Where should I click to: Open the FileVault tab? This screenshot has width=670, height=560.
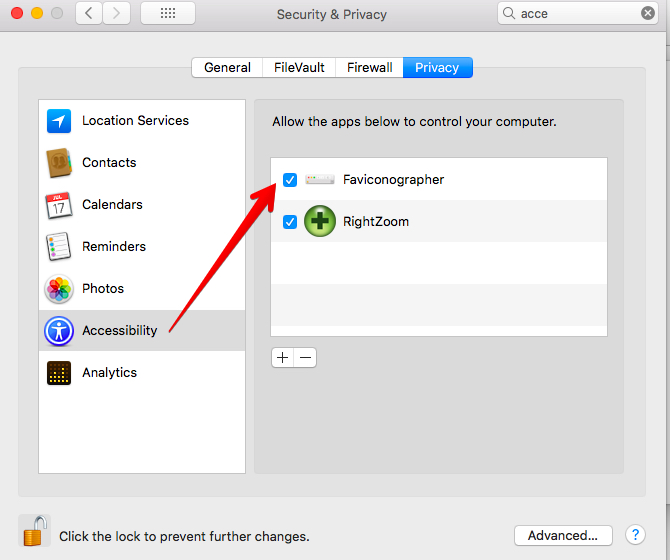coord(299,68)
